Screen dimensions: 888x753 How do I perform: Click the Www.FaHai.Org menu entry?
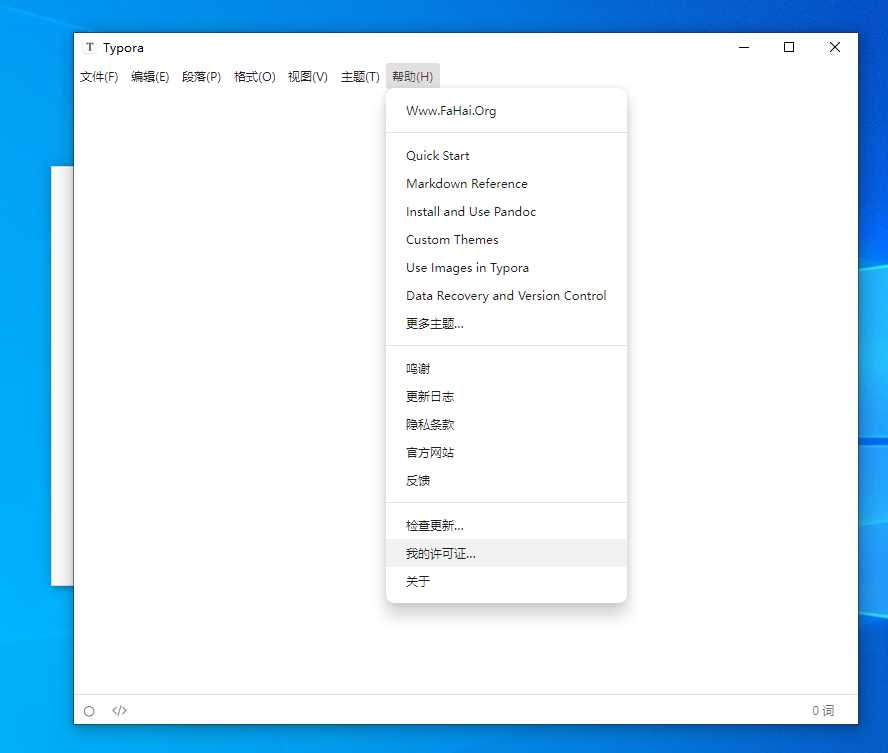coord(506,111)
